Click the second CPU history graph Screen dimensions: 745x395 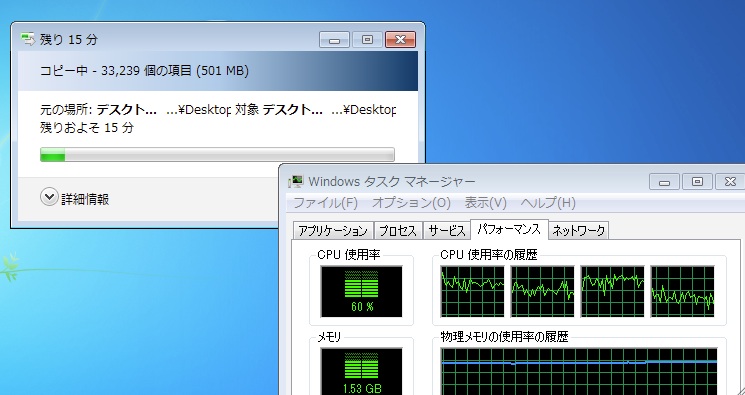point(542,291)
